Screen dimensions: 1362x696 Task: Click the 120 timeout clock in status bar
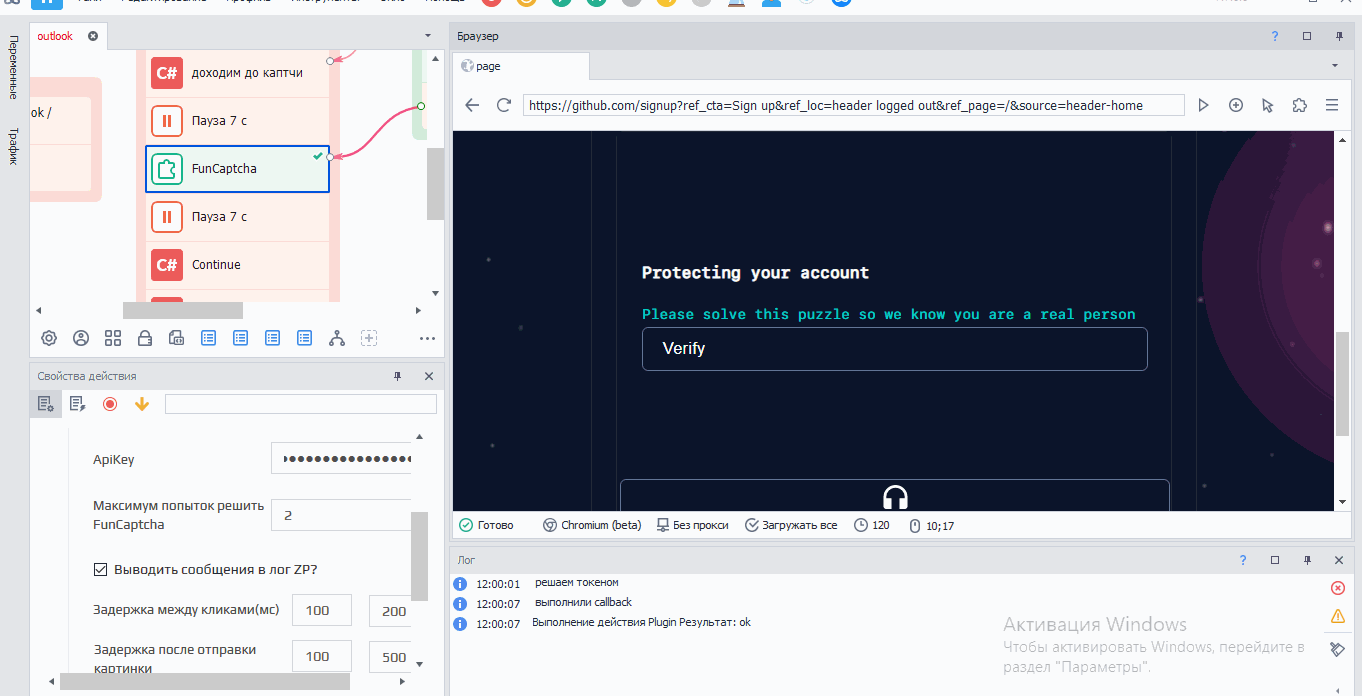pyautogui.click(x=872, y=525)
